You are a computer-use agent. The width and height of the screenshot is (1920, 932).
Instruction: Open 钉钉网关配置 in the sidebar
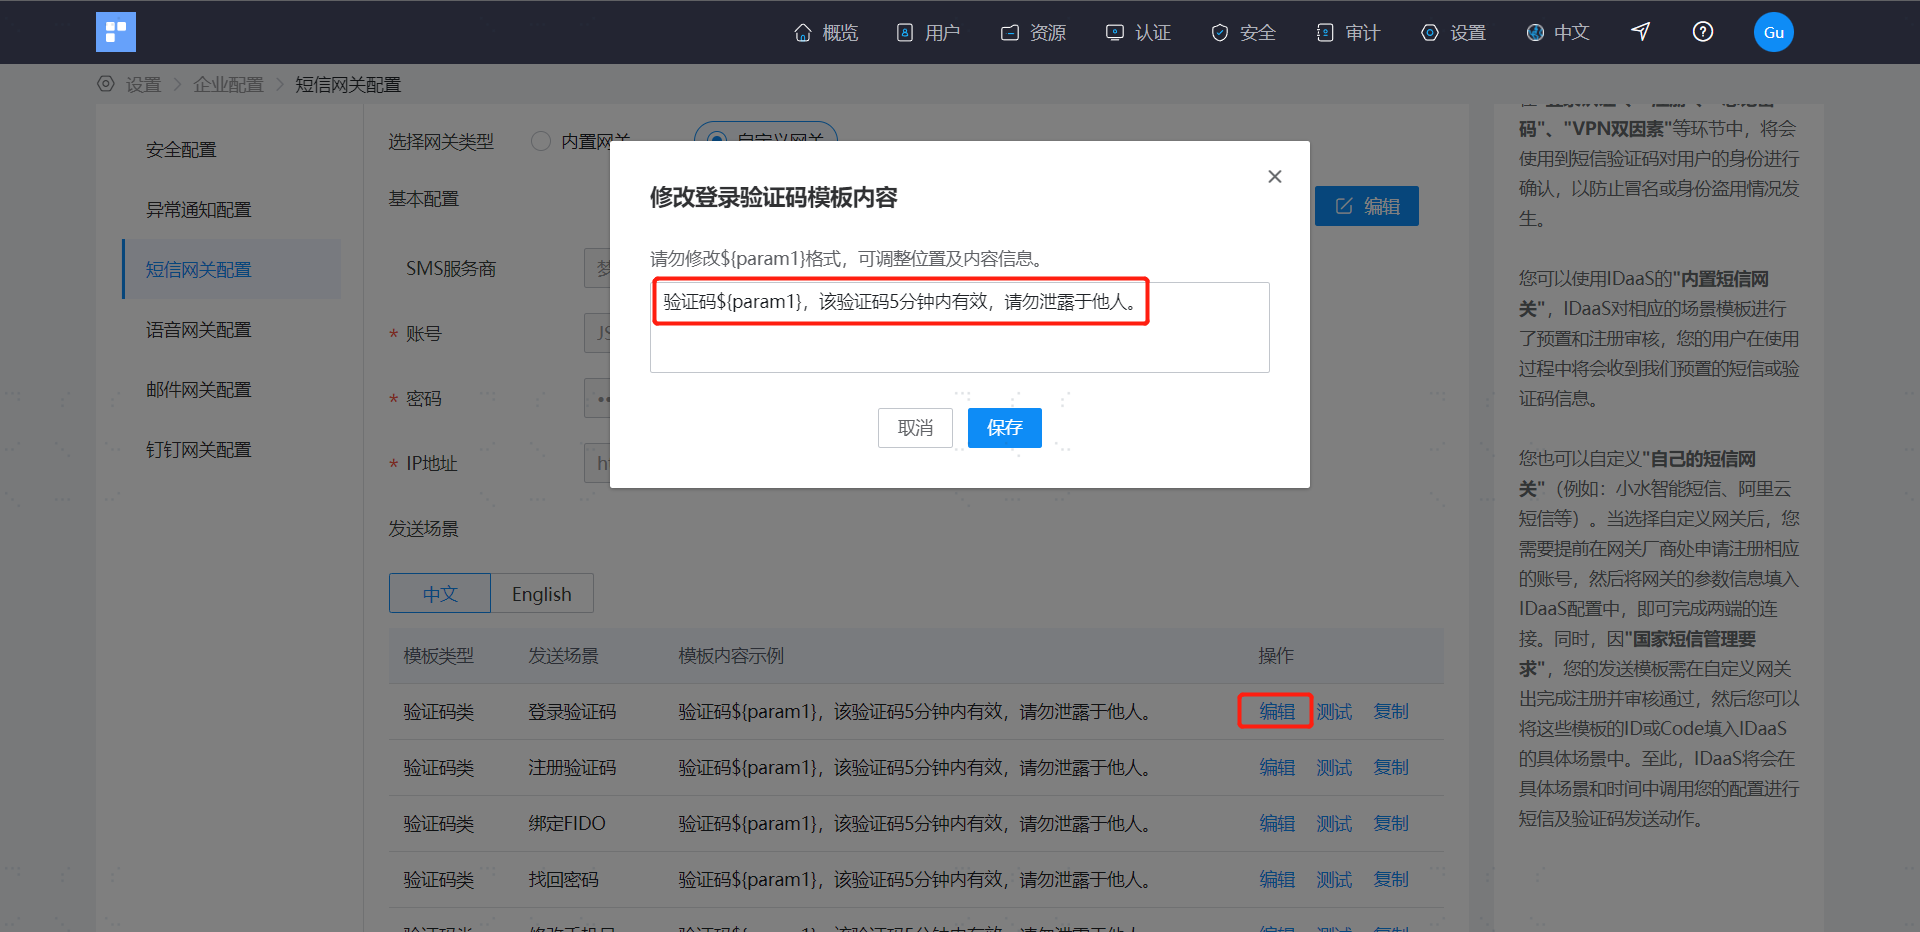pyautogui.click(x=199, y=450)
